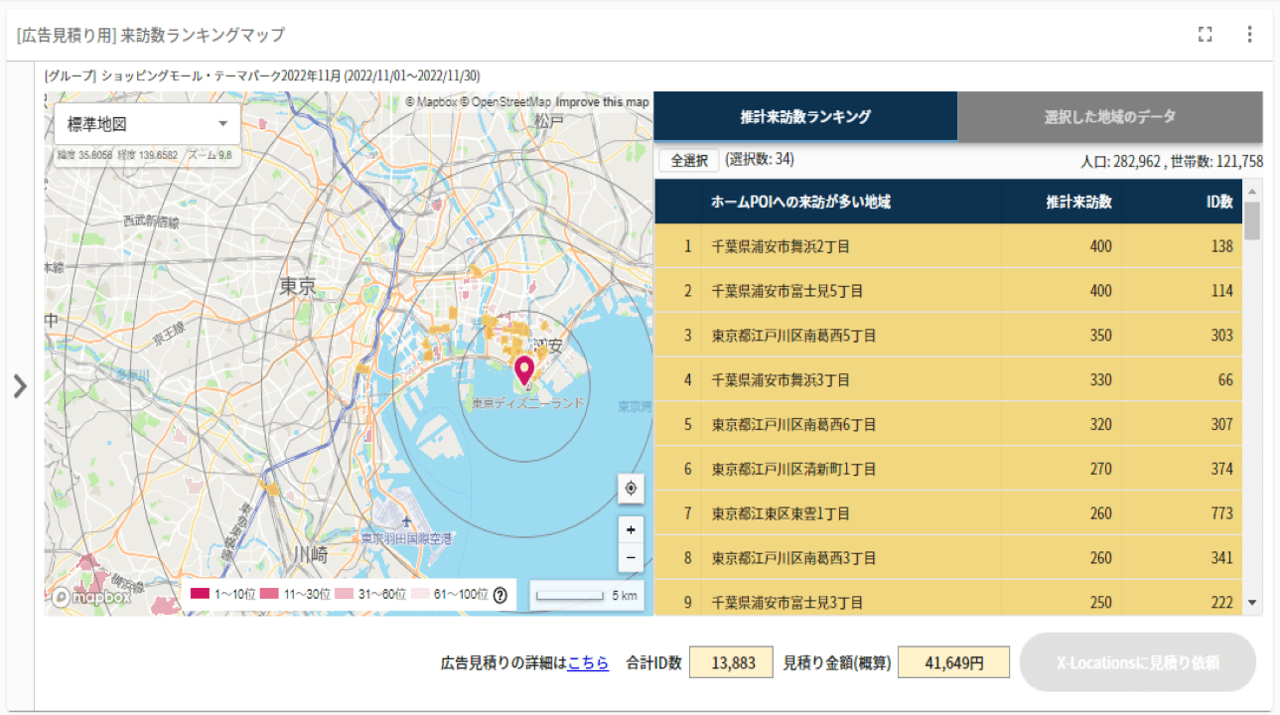
Task: Click the pink location pin marker
Action: [x=524, y=372]
